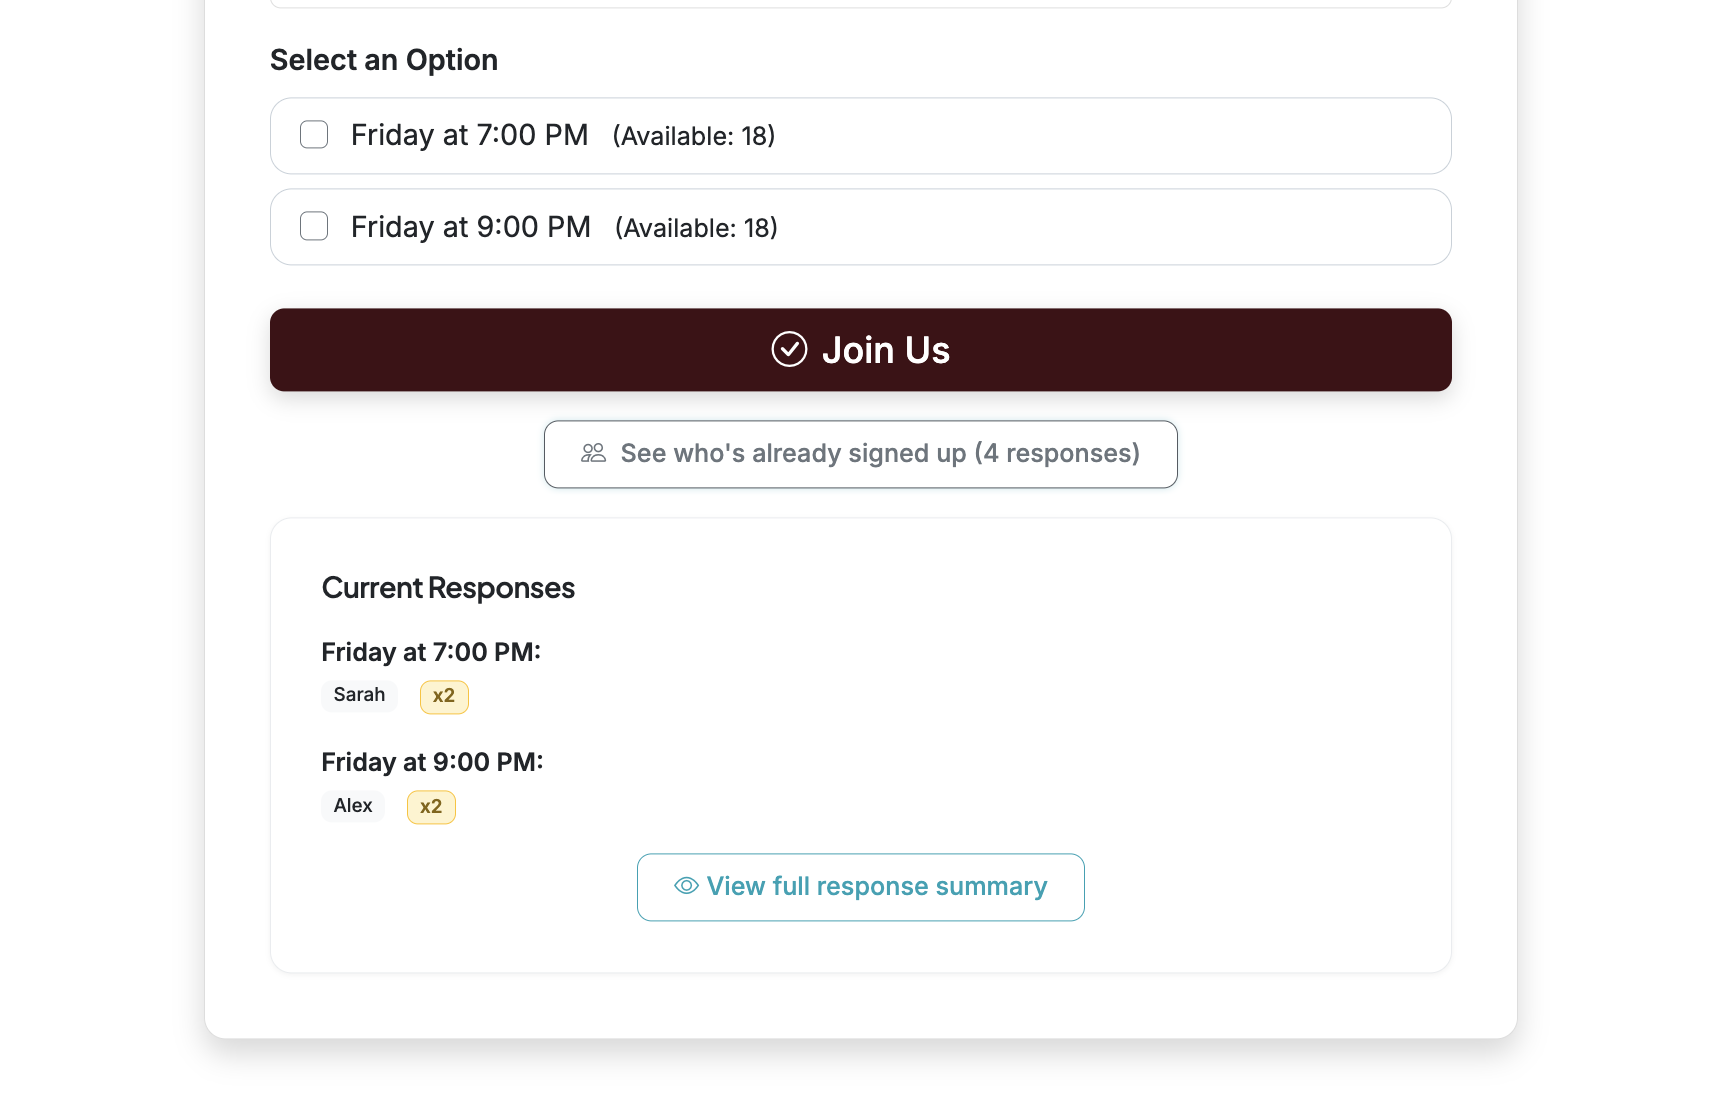The width and height of the screenshot is (1715, 1116).
Task: Select the 7:00 PM time slot row
Action: coord(860,135)
